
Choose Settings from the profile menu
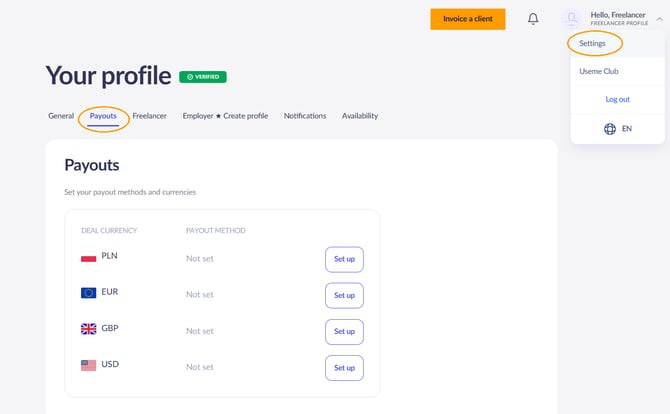[x=593, y=44]
